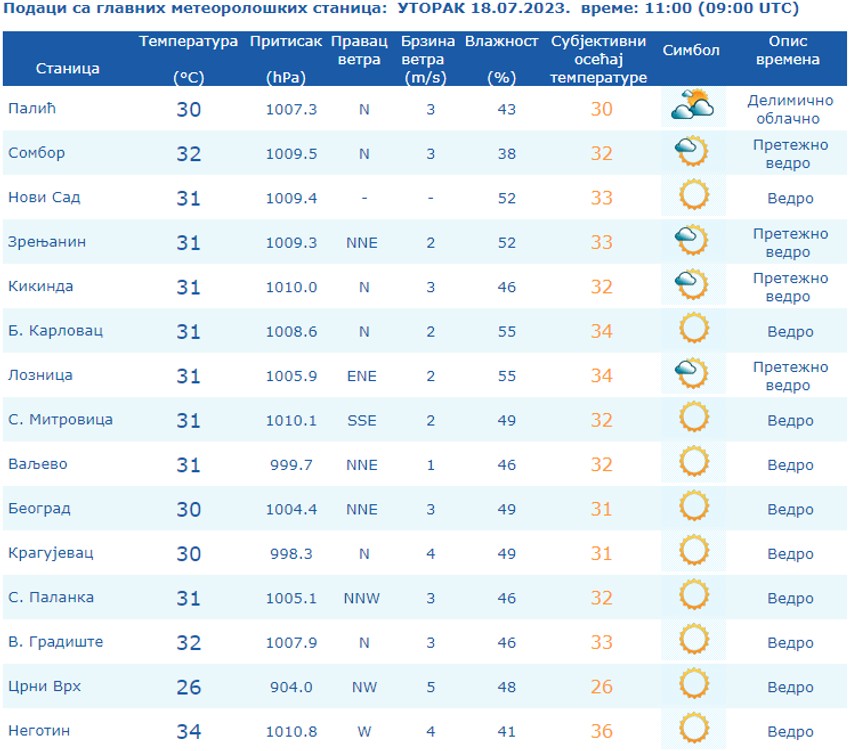Viewport: 850px width, 751px height.
Task: Click wind direction SSE for С. Митровица
Action: click(362, 420)
